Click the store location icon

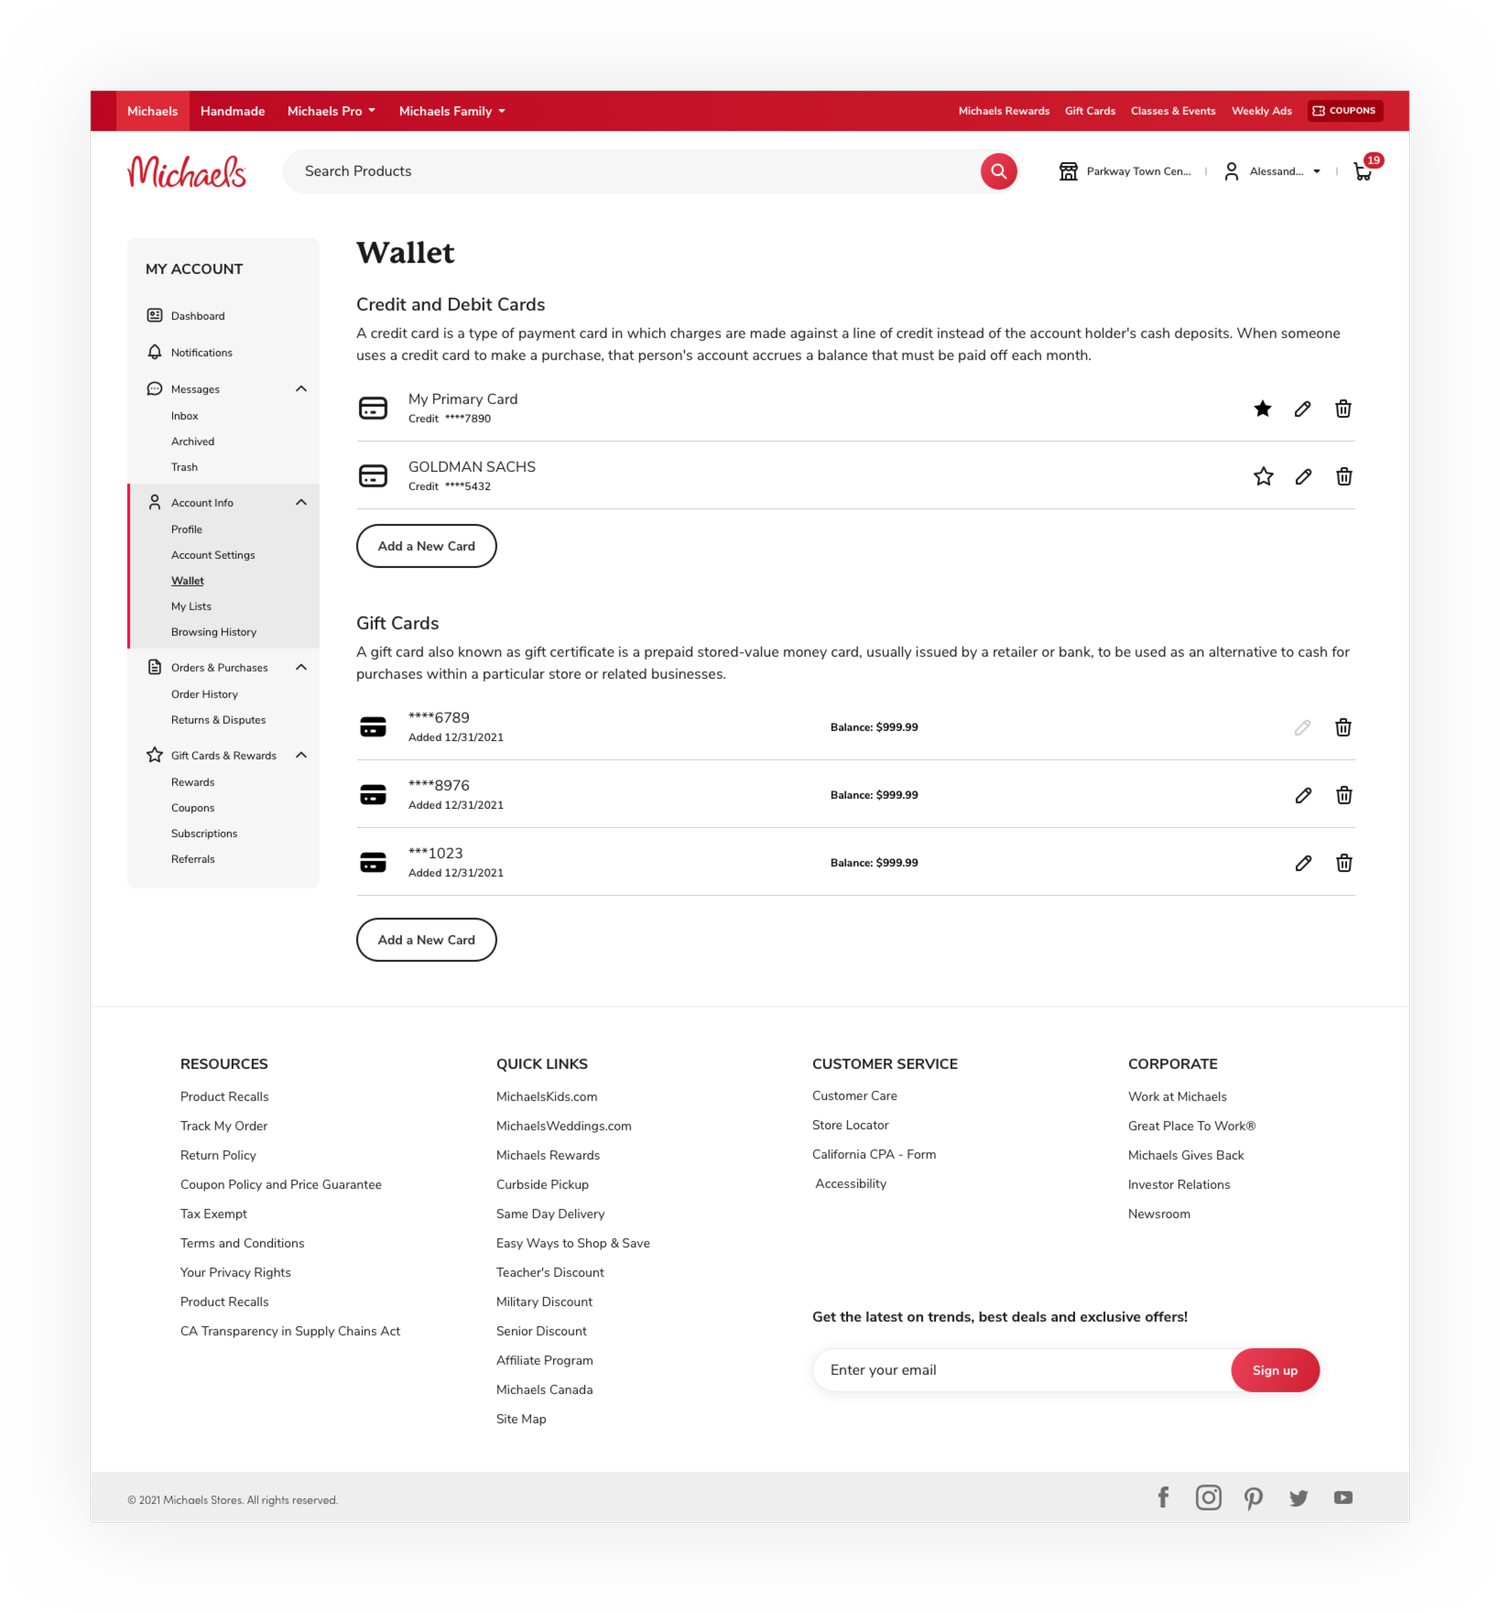[x=1068, y=171]
